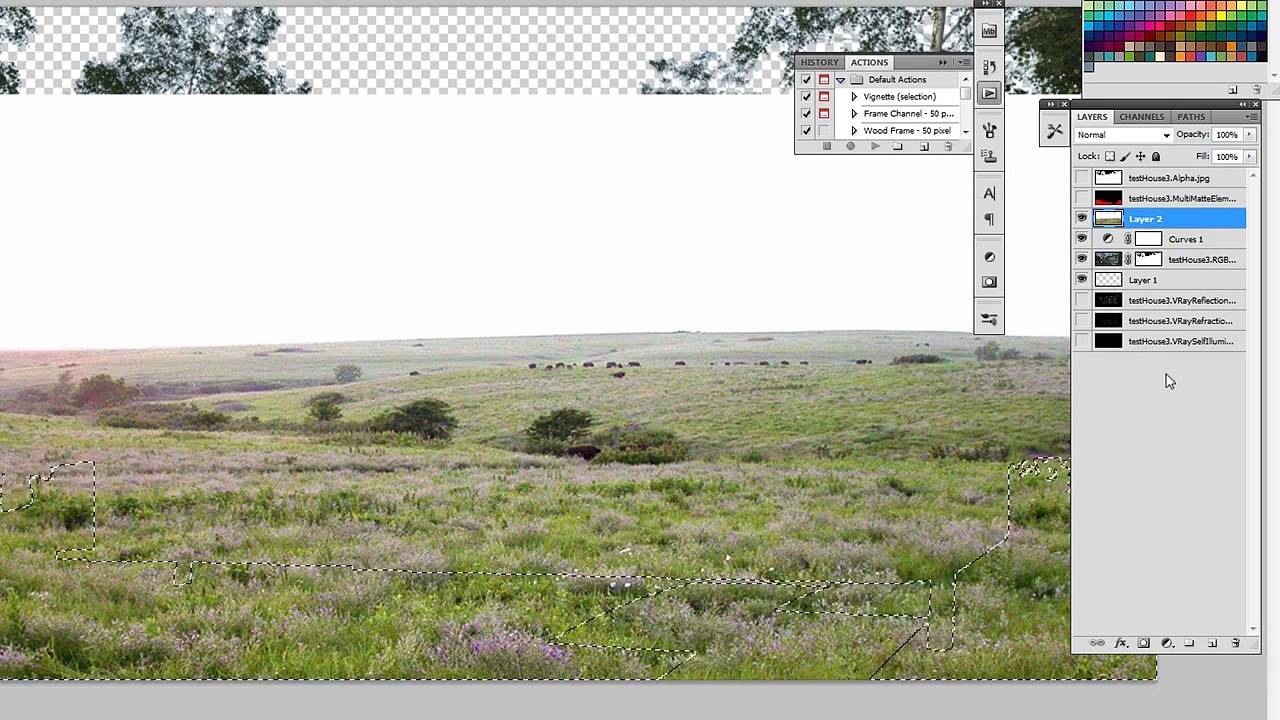This screenshot has width=1280, height=720.
Task: Show testHouse3.Alpha.jpg layer visibility
Action: pos(1081,178)
